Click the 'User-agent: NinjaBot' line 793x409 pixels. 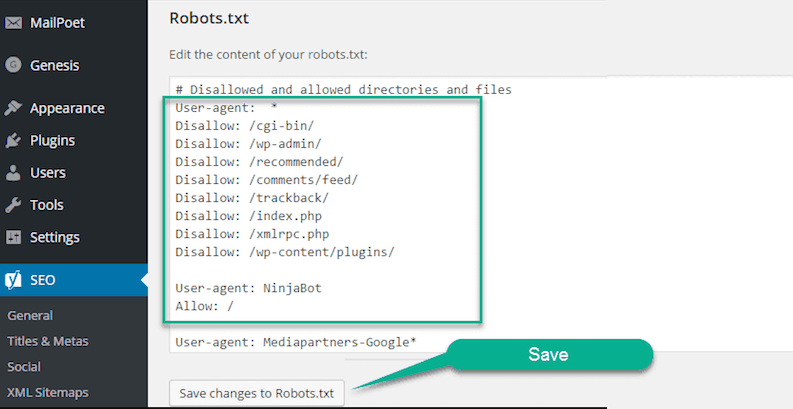click(x=248, y=288)
